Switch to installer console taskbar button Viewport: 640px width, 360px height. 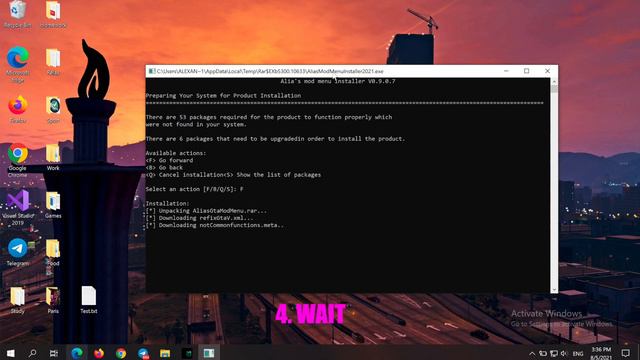209,353
